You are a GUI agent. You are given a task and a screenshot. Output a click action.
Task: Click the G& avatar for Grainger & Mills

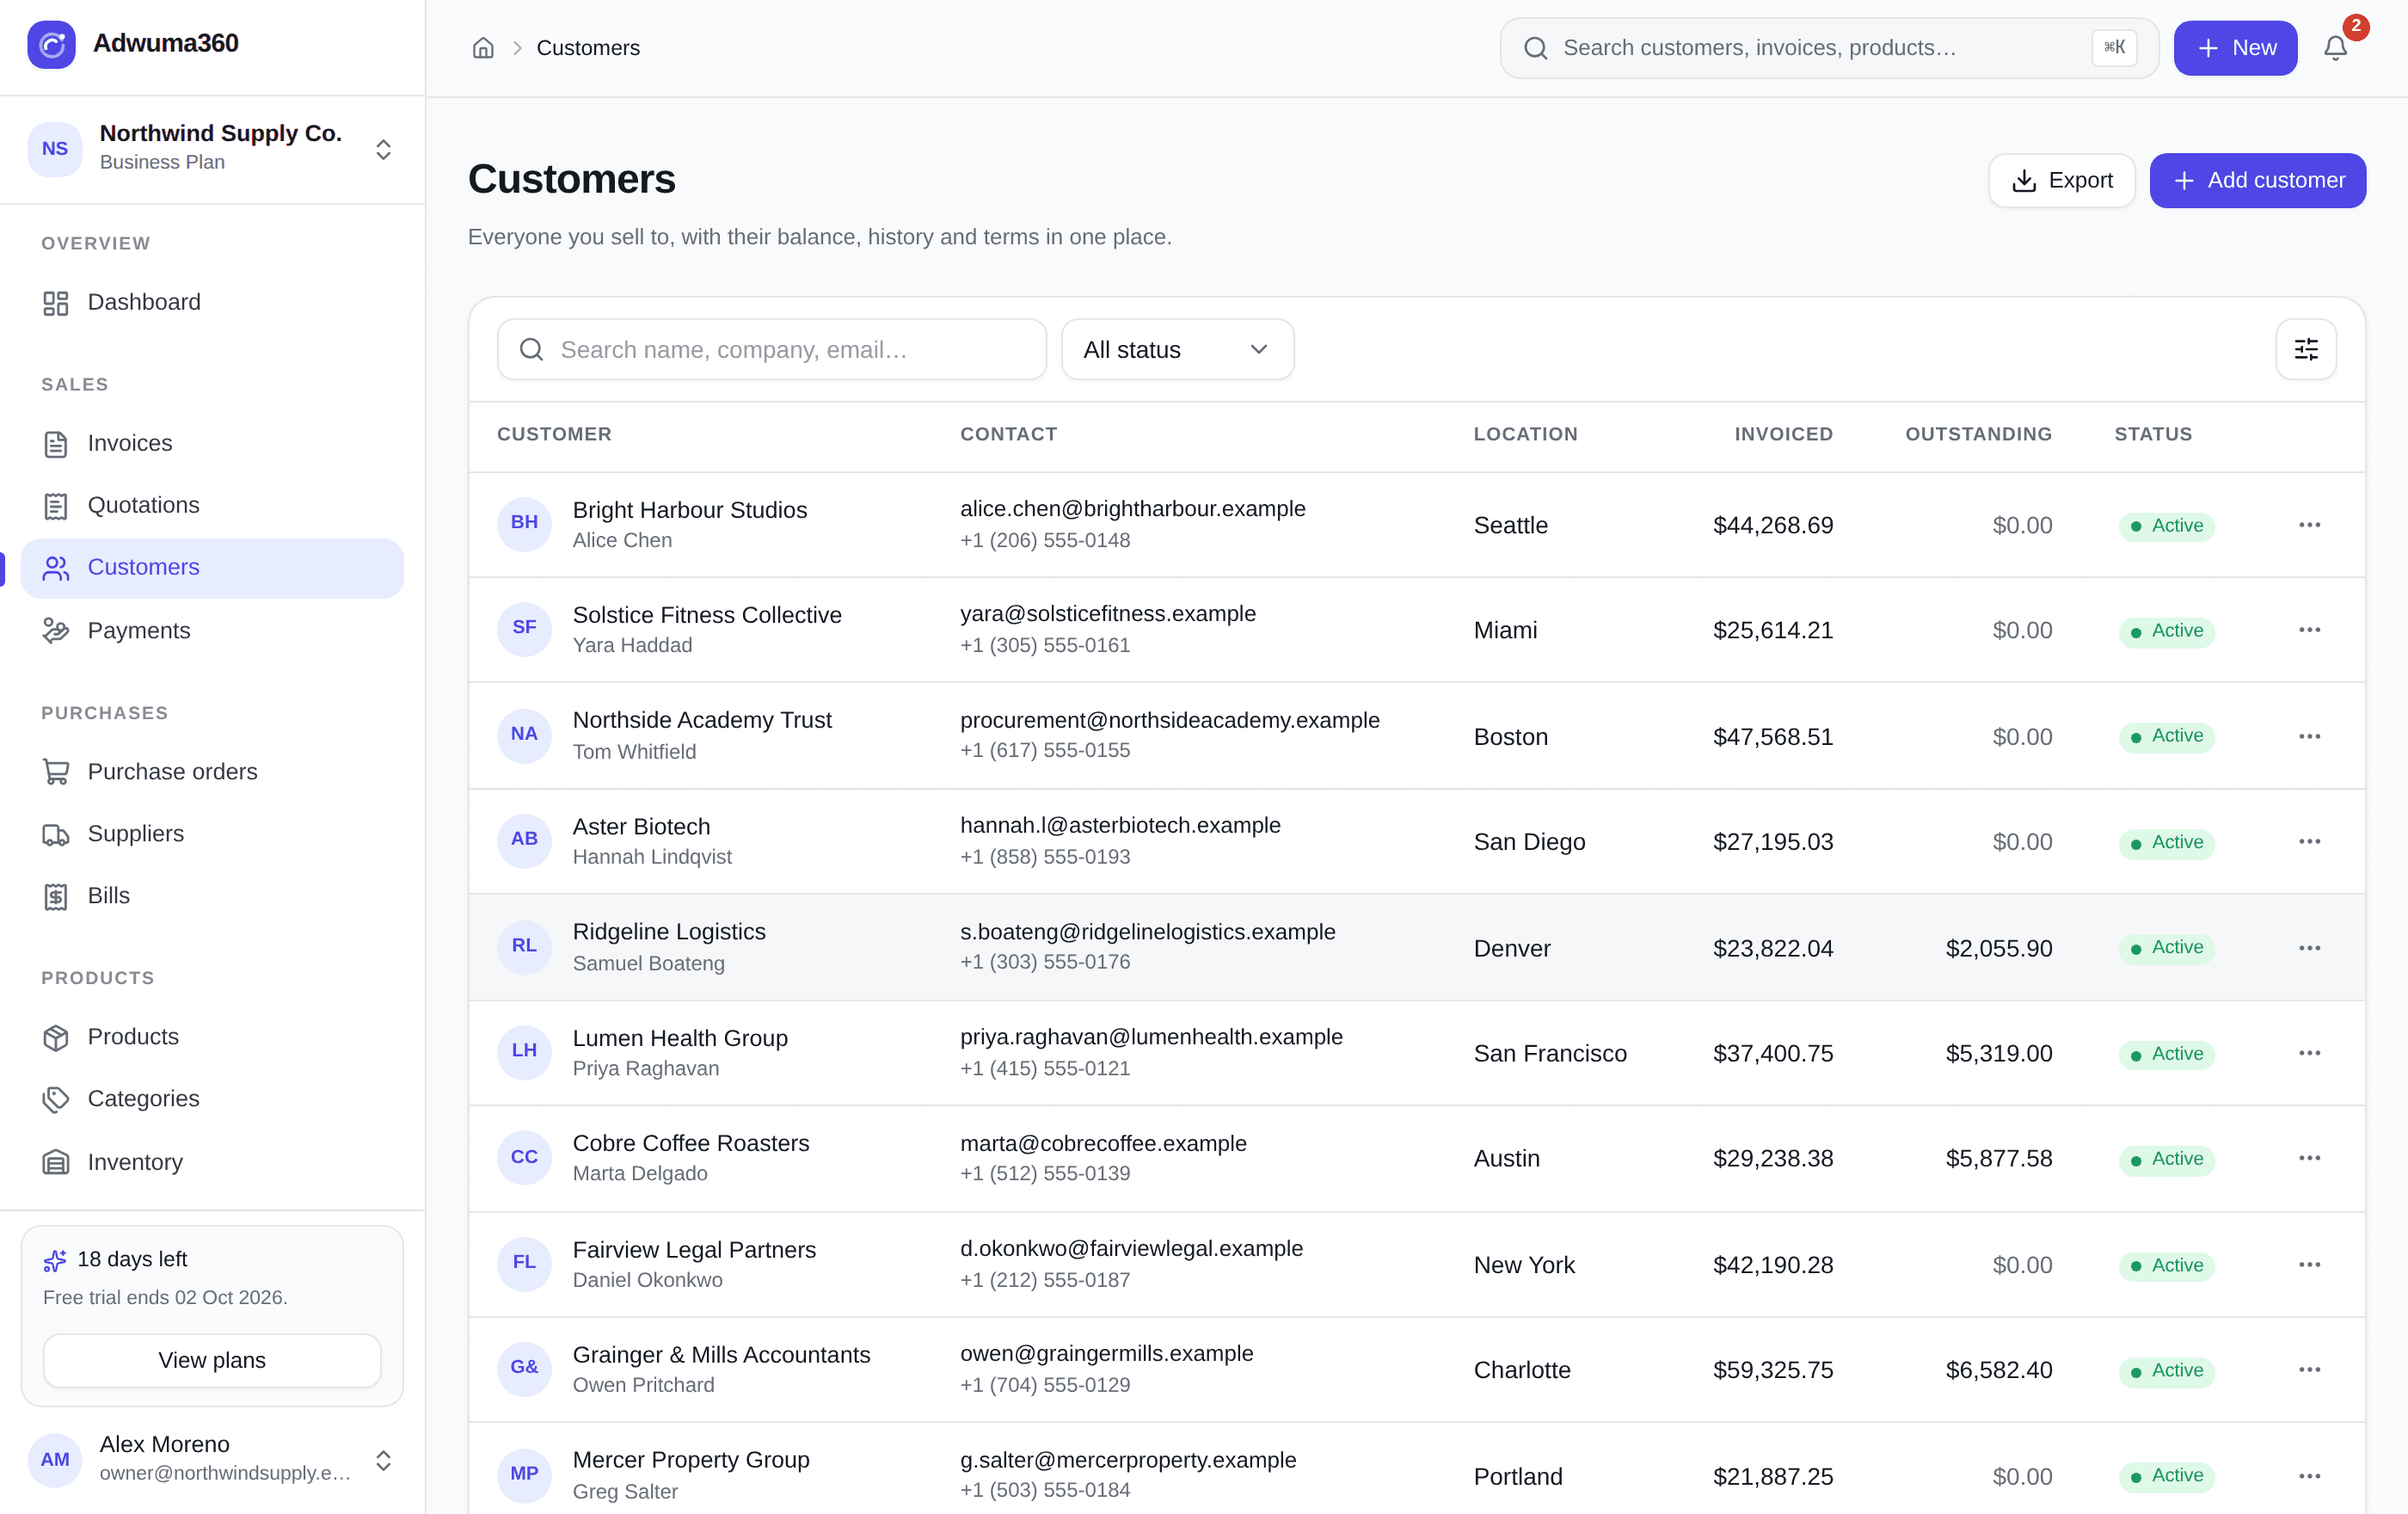[x=524, y=1368]
